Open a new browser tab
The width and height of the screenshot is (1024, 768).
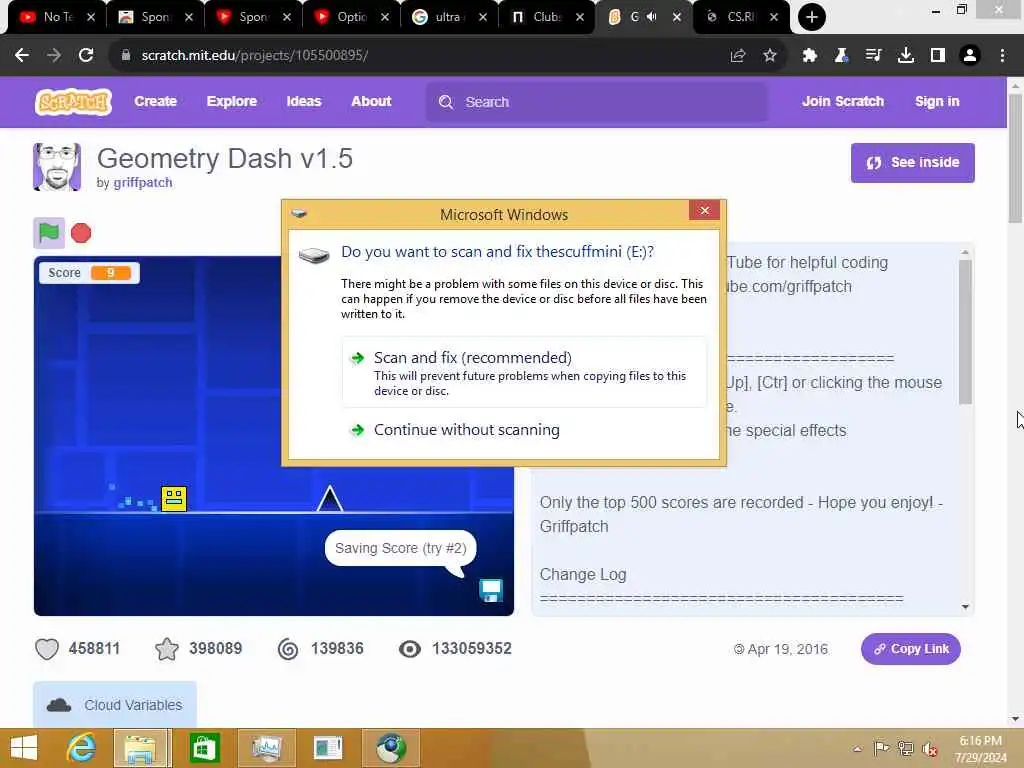[812, 17]
